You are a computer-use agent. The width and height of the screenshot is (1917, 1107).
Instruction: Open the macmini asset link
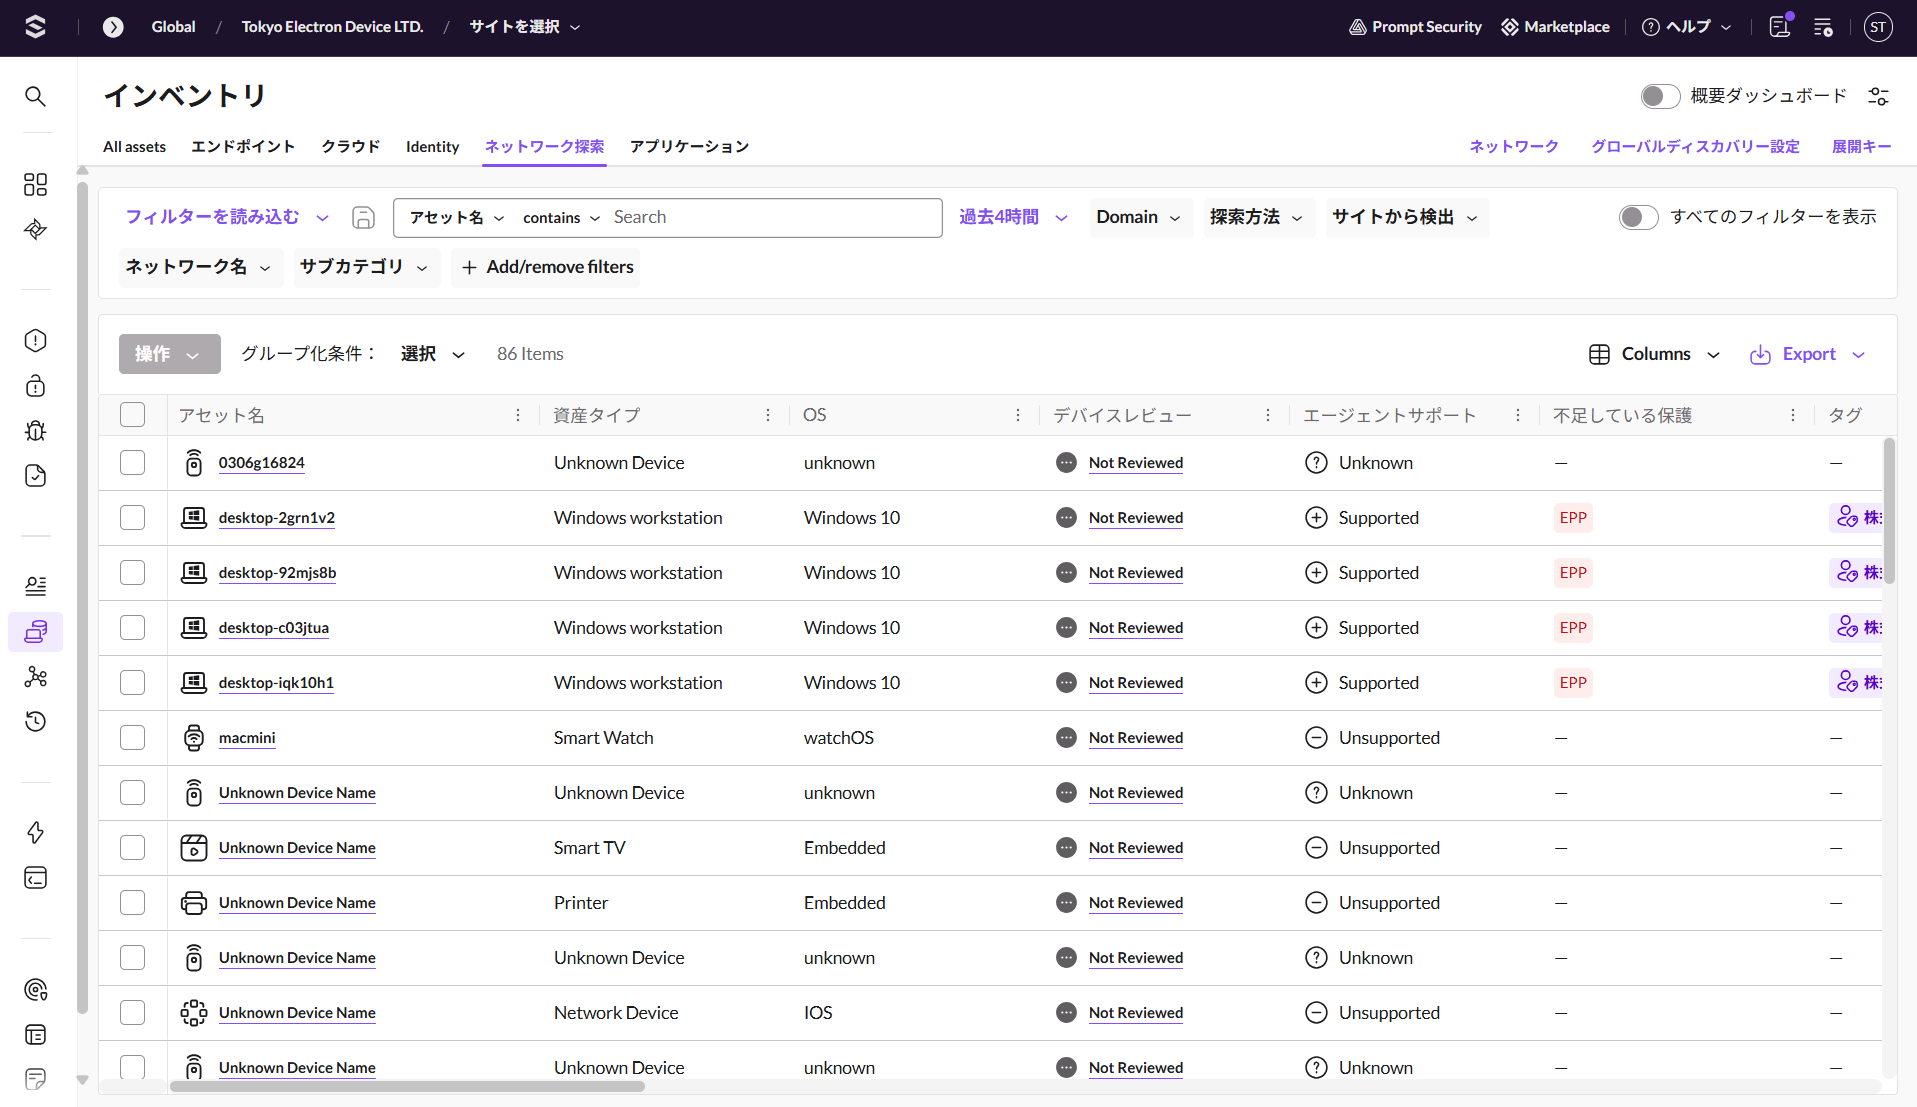tap(247, 738)
